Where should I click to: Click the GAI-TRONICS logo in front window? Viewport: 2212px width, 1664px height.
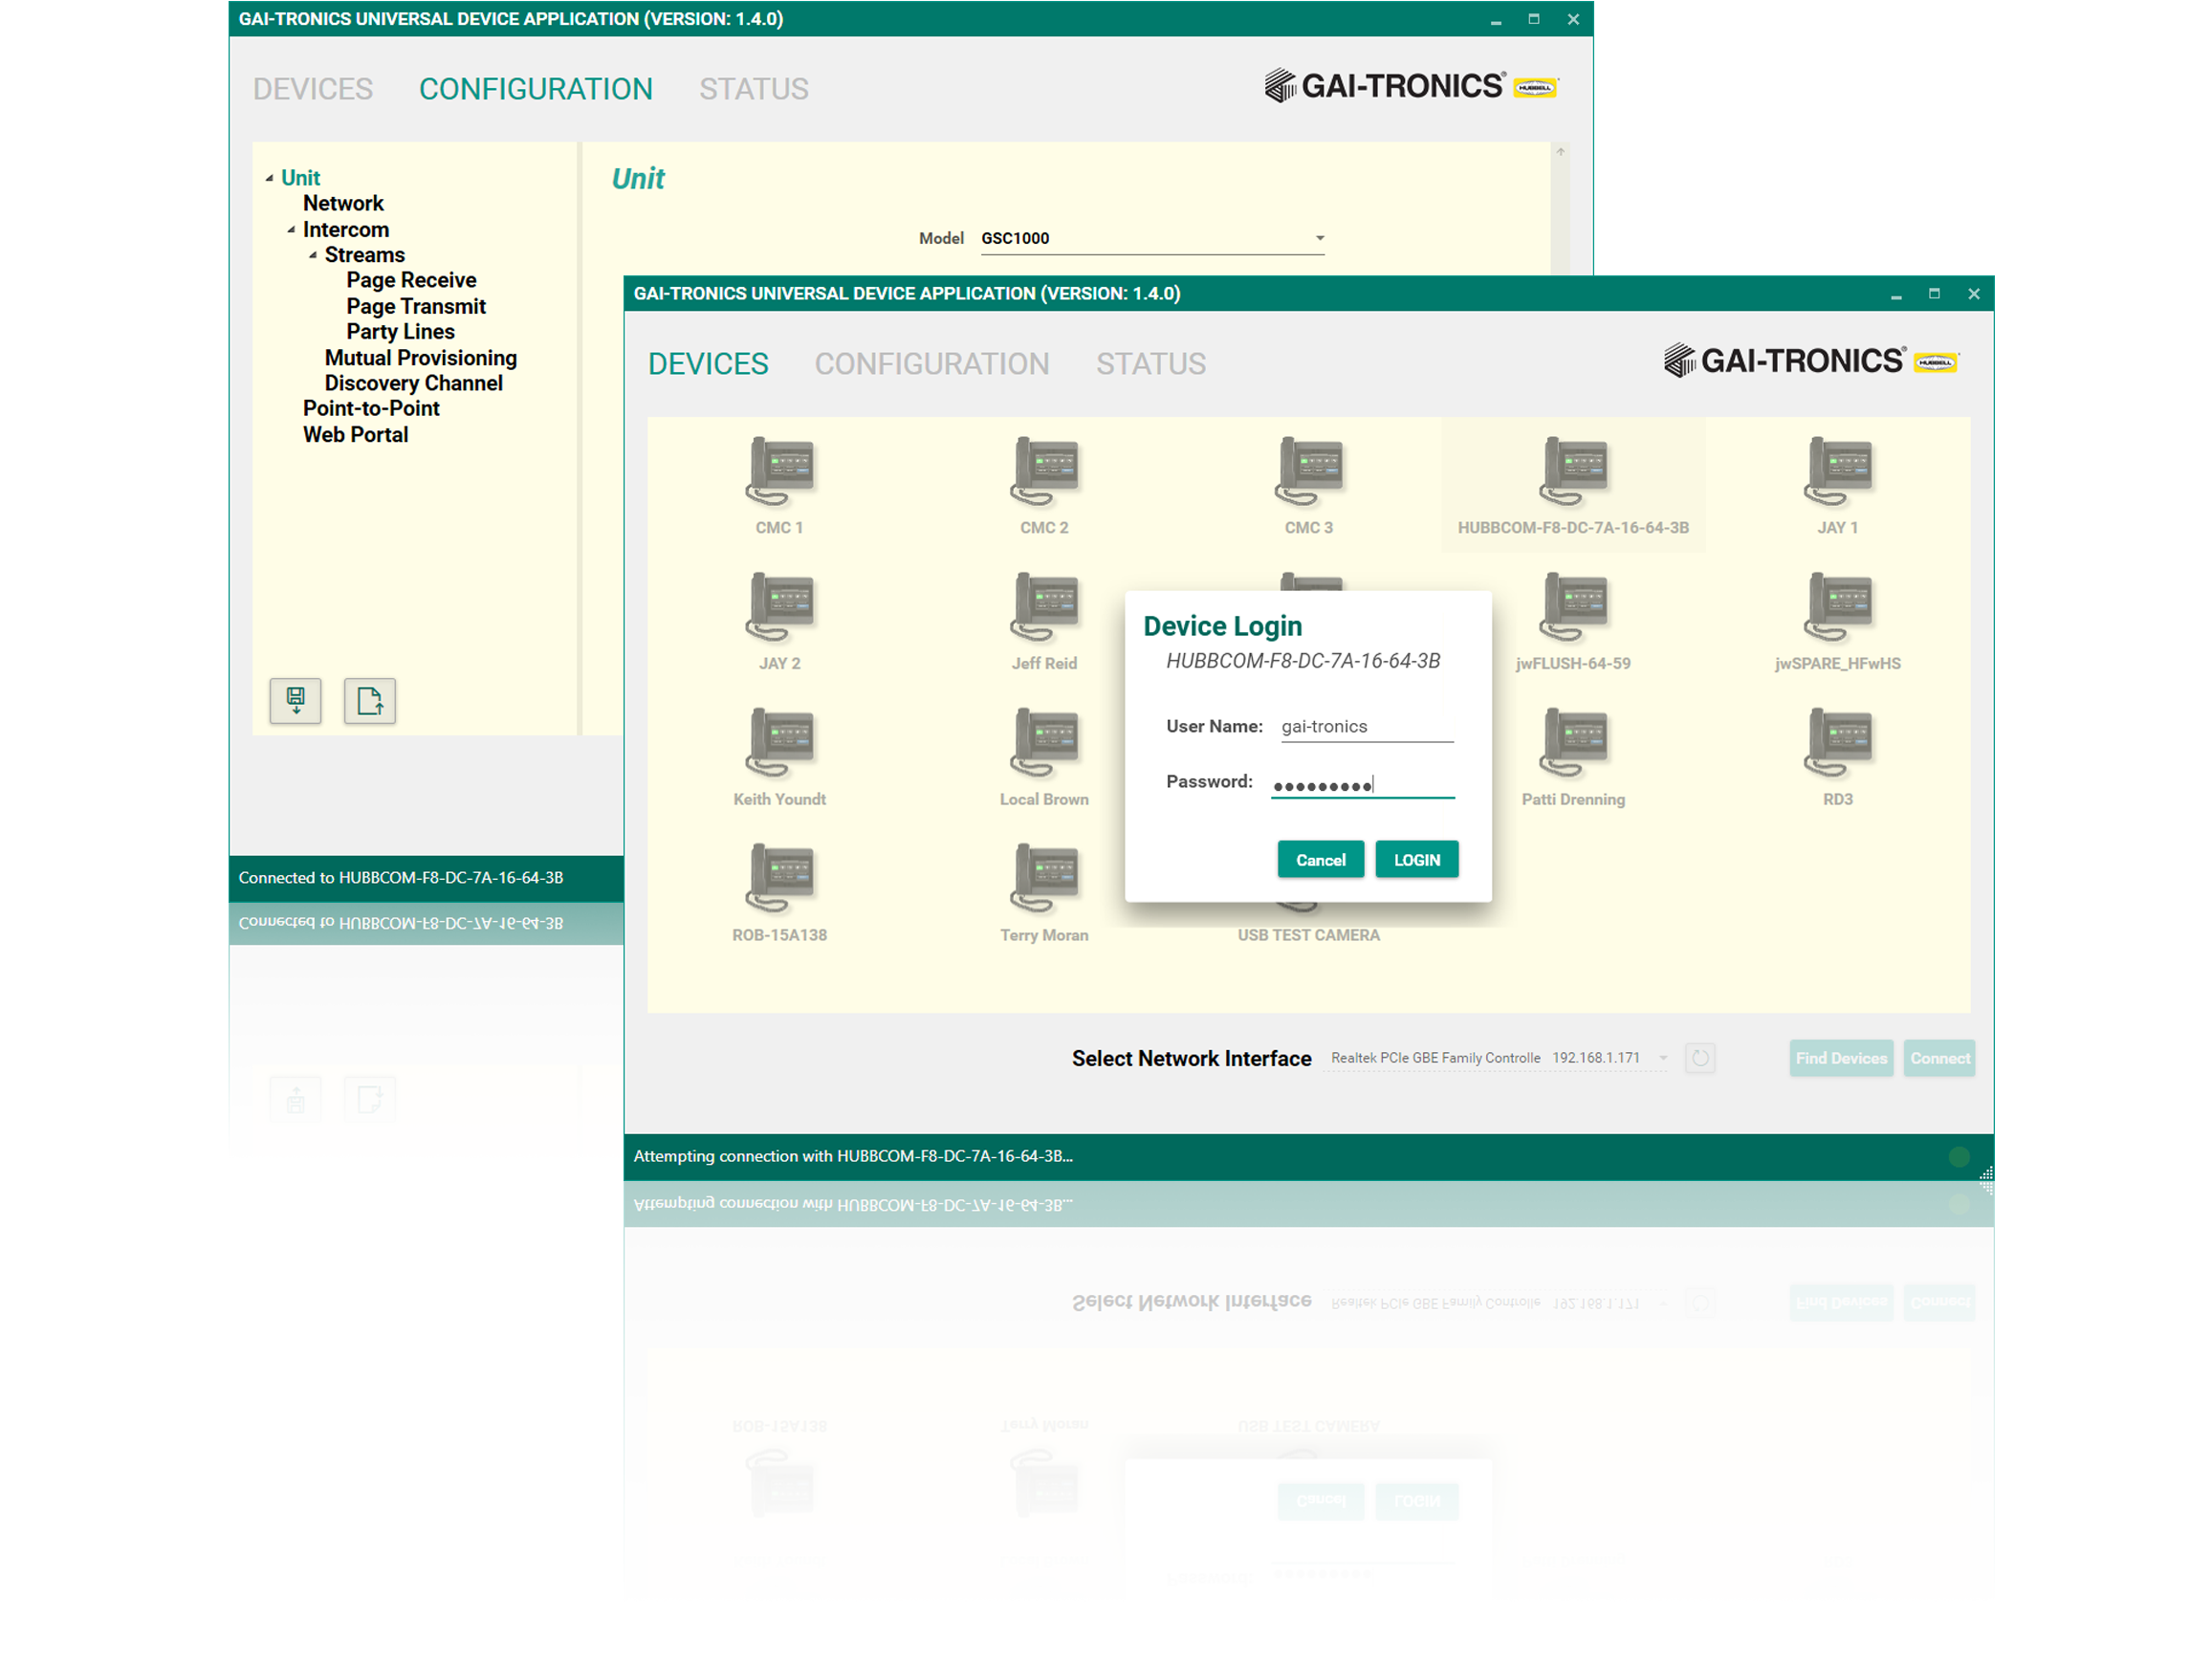click(x=1811, y=360)
